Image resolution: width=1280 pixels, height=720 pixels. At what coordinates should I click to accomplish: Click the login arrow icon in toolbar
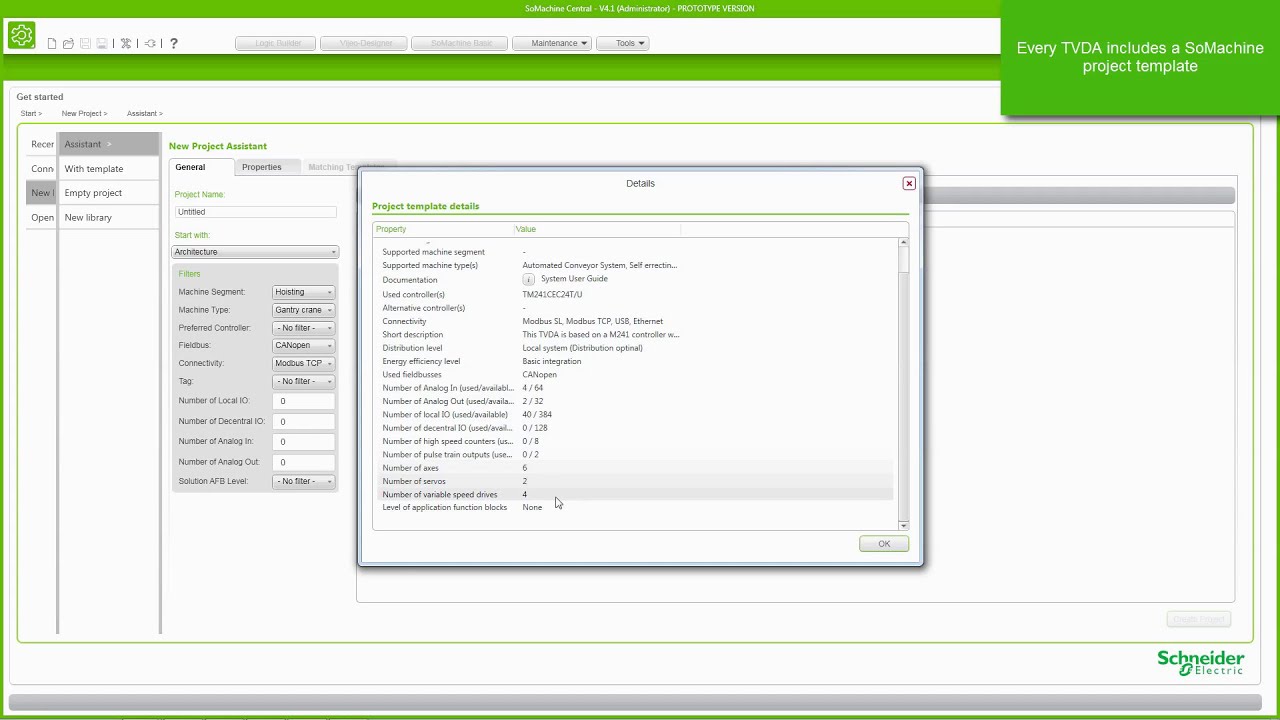[150, 44]
